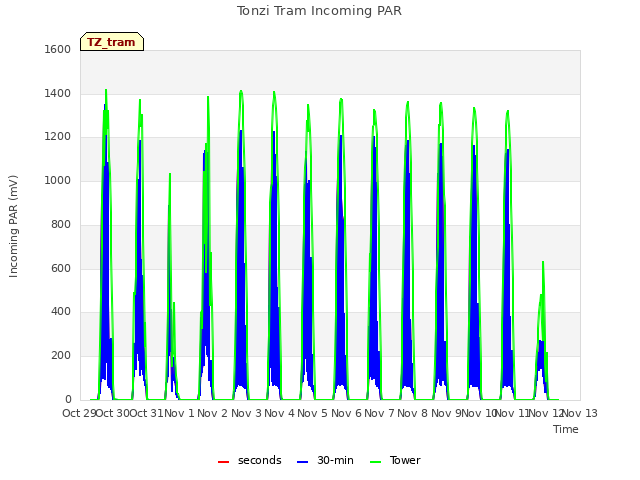This screenshot has height=480, width=640.
Task: Toggle the Tower legend entry
Action: pyautogui.click(x=395, y=460)
